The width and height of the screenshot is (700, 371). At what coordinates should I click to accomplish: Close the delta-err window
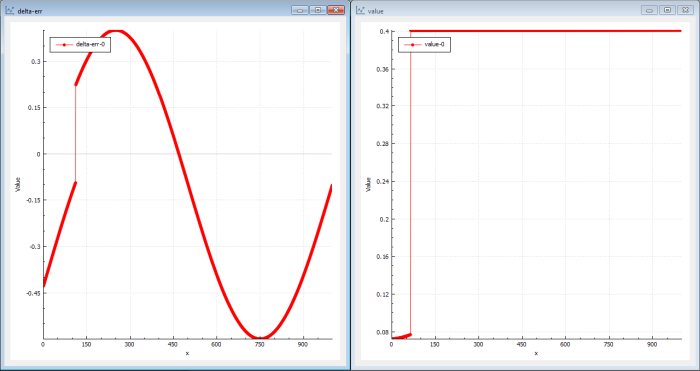[336, 10]
